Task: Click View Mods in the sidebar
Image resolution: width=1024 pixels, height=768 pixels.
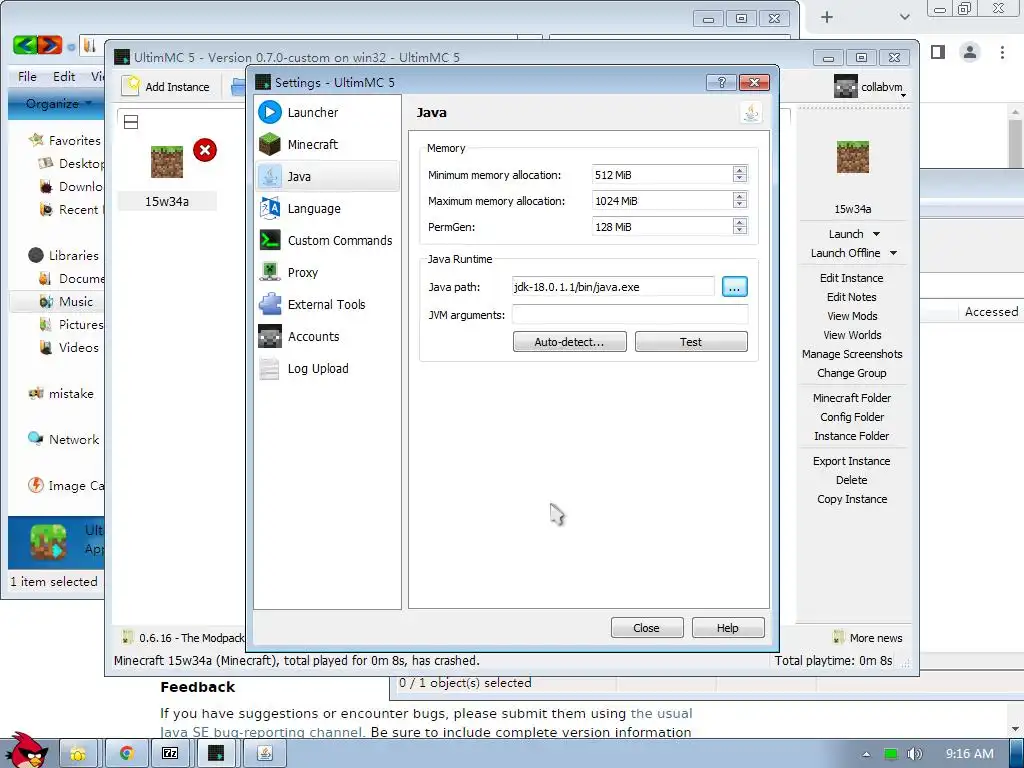Action: click(852, 315)
